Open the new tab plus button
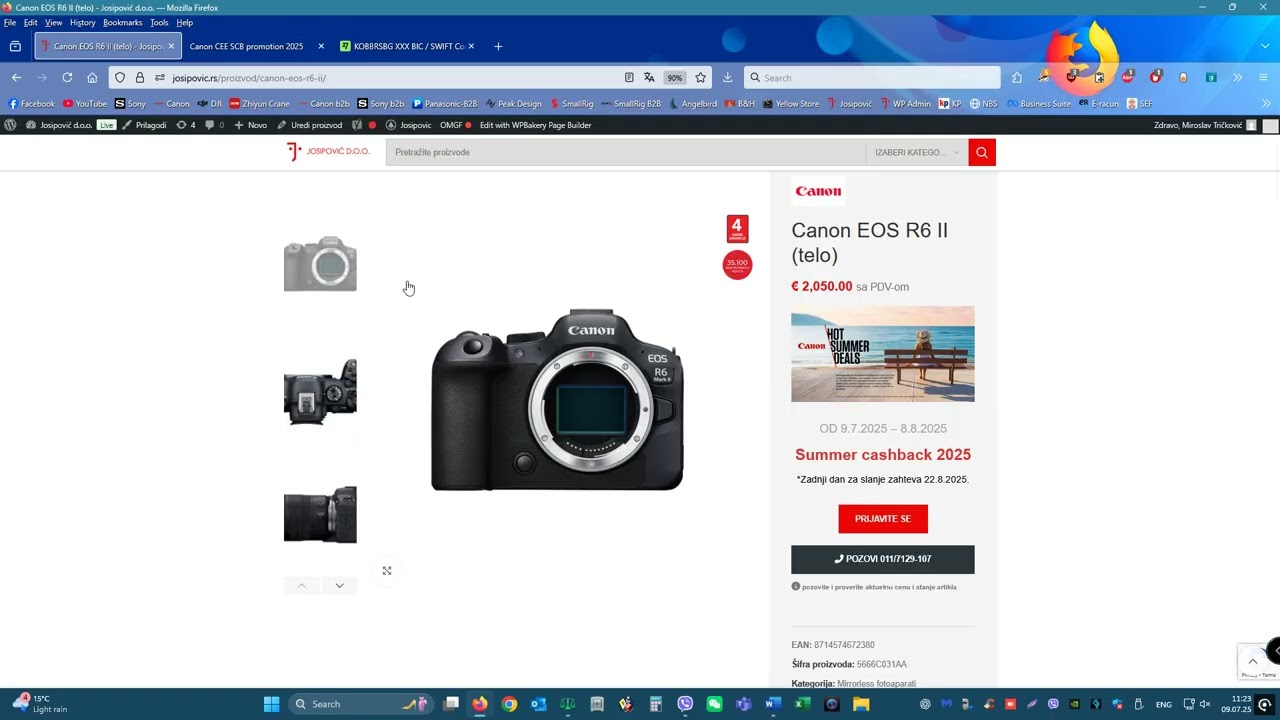The width and height of the screenshot is (1280, 720). pos(498,46)
